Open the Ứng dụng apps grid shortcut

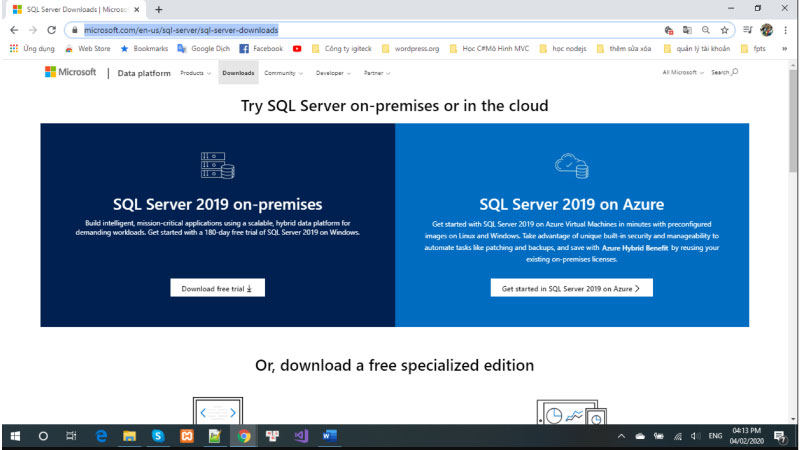[x=32, y=48]
